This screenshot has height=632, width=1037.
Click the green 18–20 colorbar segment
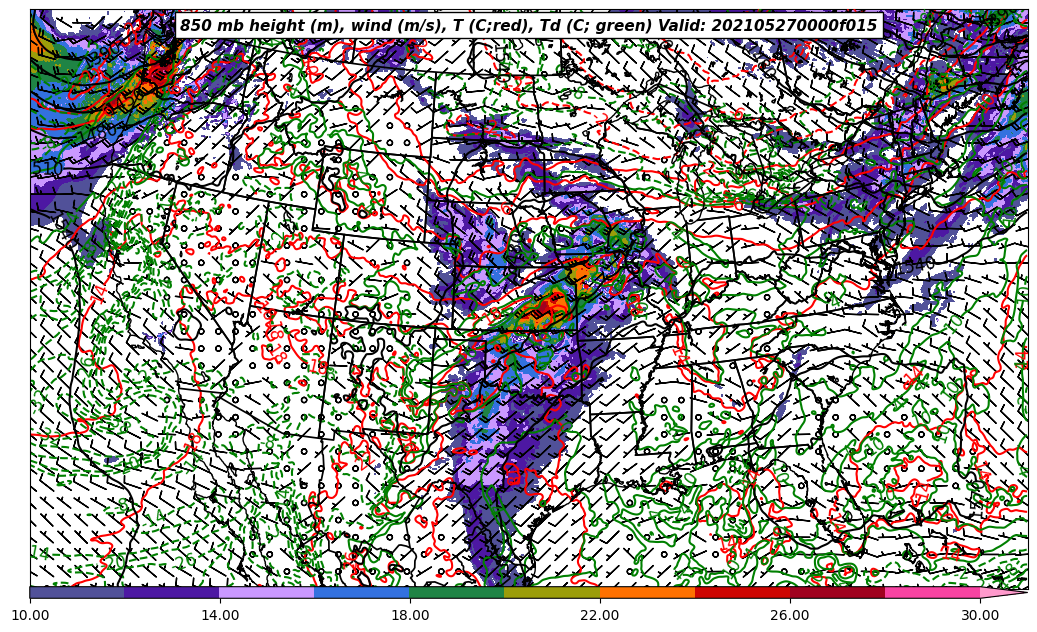click(457, 592)
